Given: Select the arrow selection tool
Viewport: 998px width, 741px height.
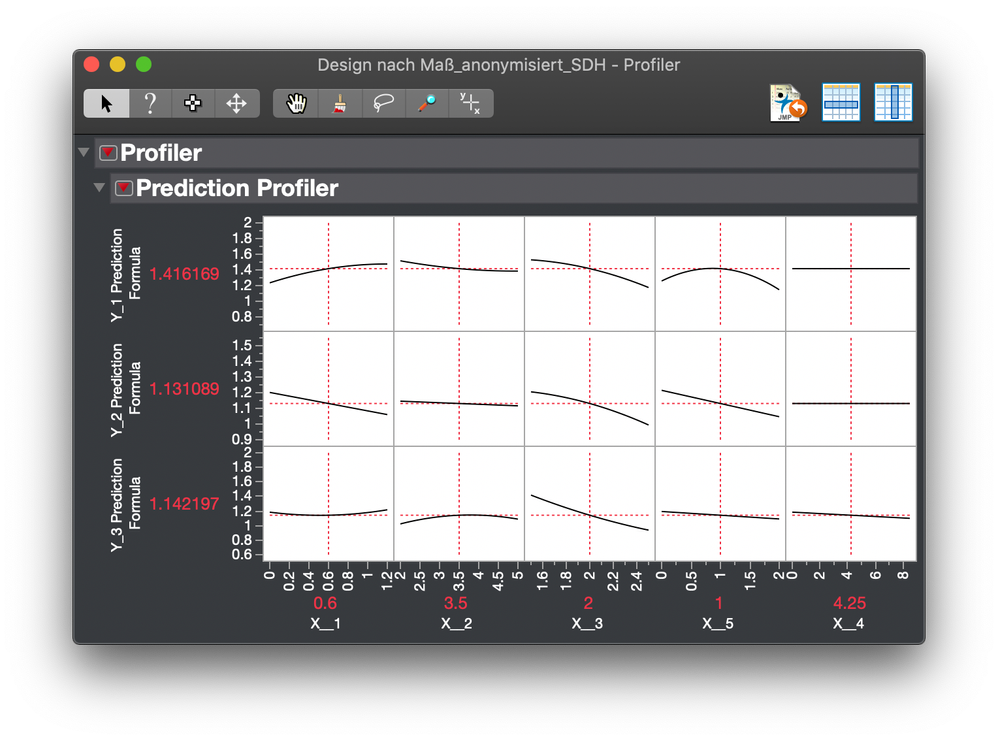Looking at the screenshot, I should coord(106,102).
